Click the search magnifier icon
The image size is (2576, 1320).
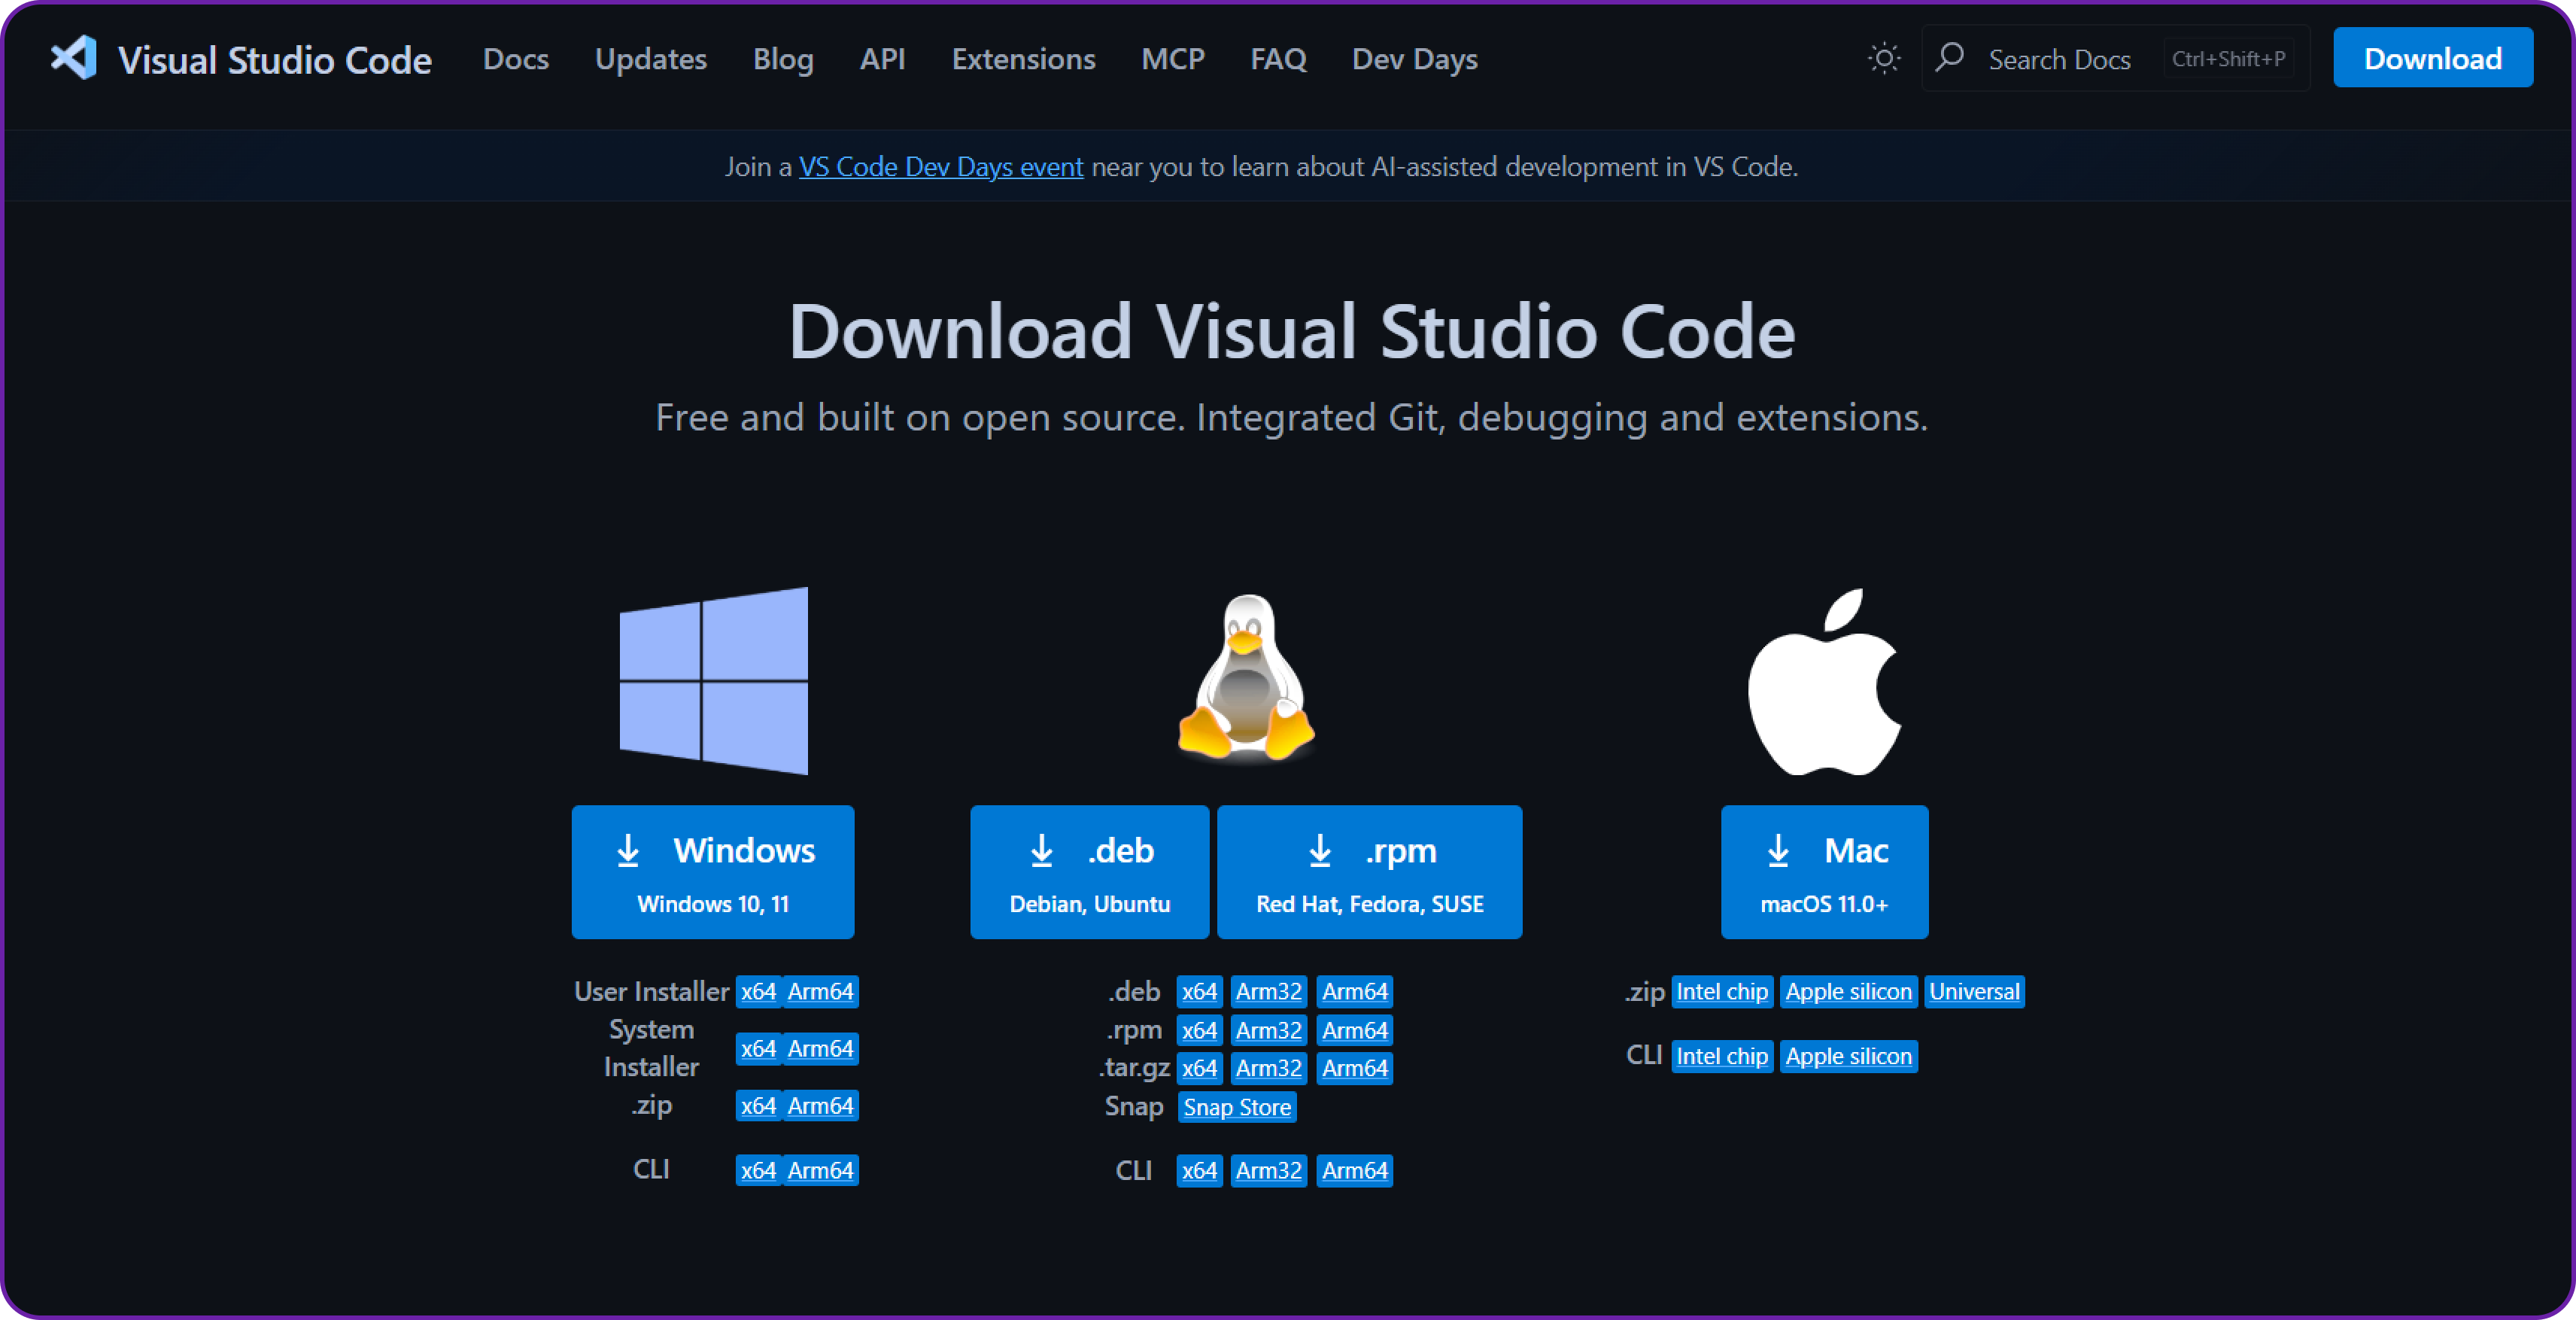coord(1950,58)
